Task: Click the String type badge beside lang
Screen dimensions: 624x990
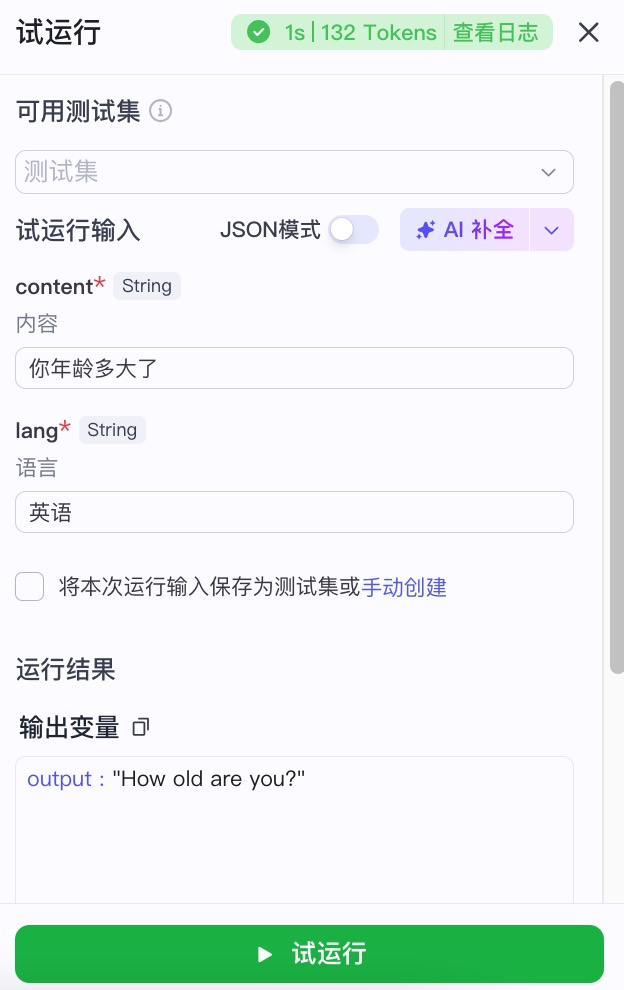Action: click(112, 430)
